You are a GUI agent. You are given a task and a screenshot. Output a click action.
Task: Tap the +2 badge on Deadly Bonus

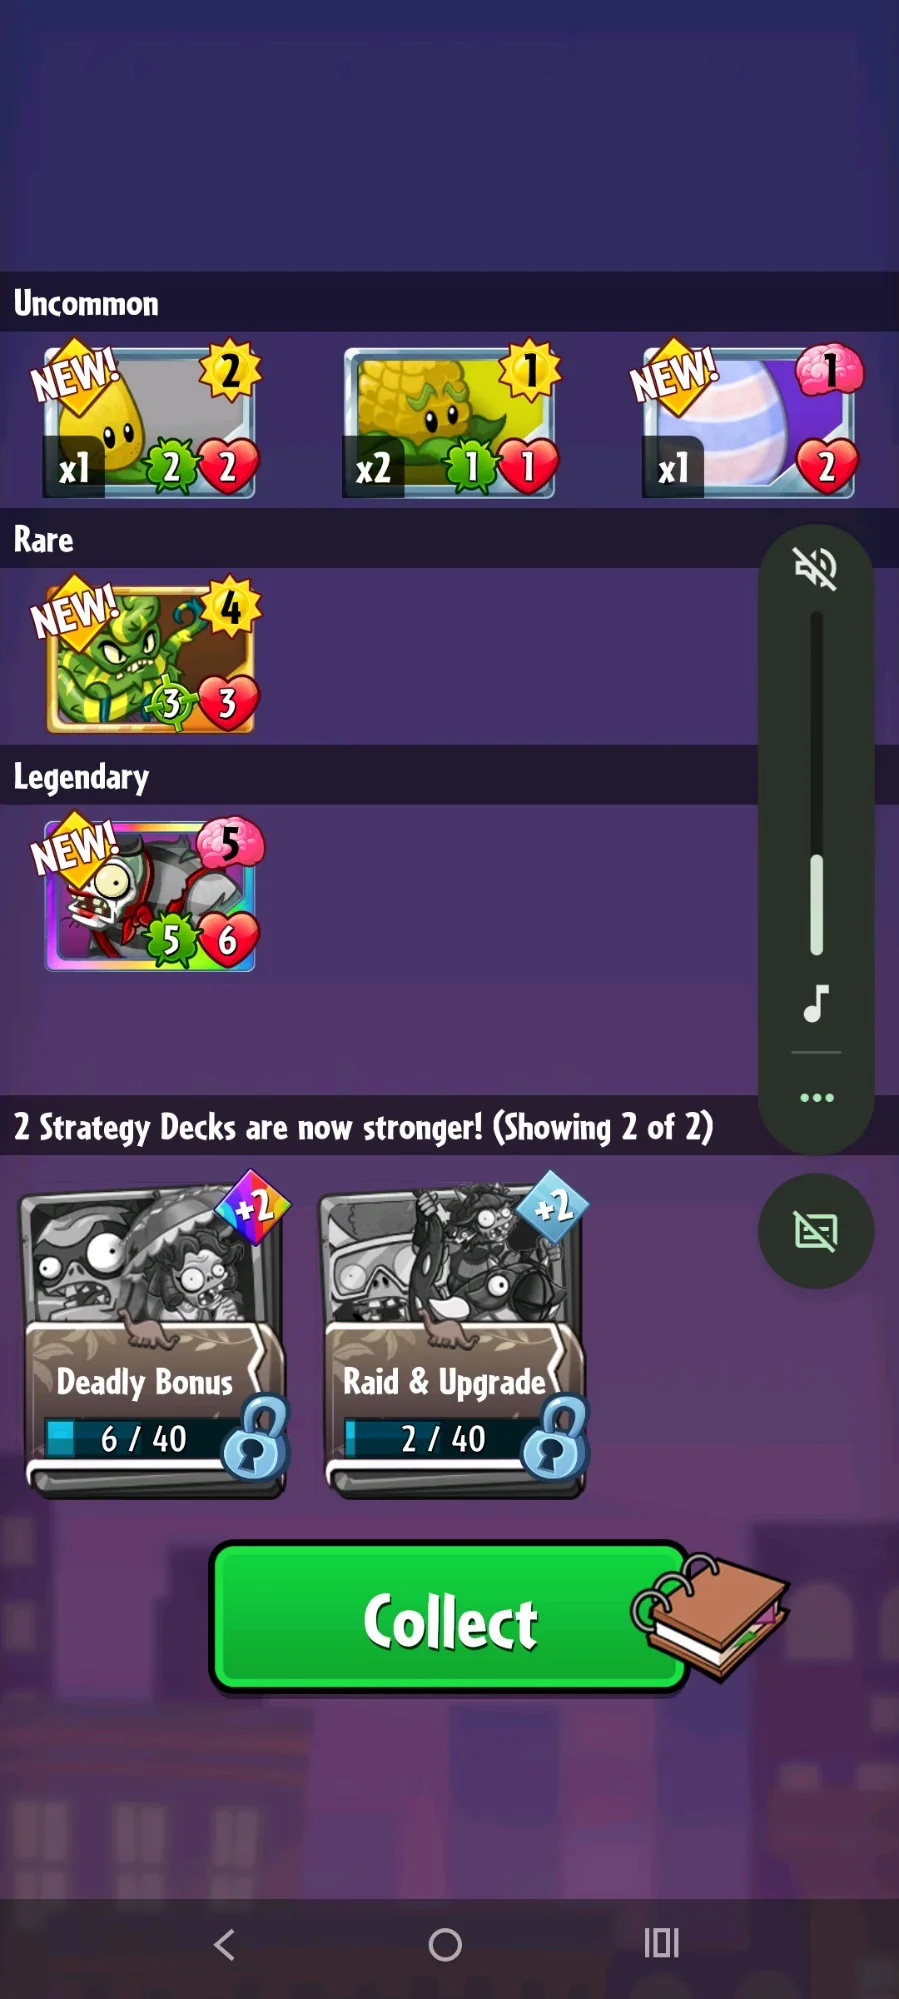click(252, 1208)
